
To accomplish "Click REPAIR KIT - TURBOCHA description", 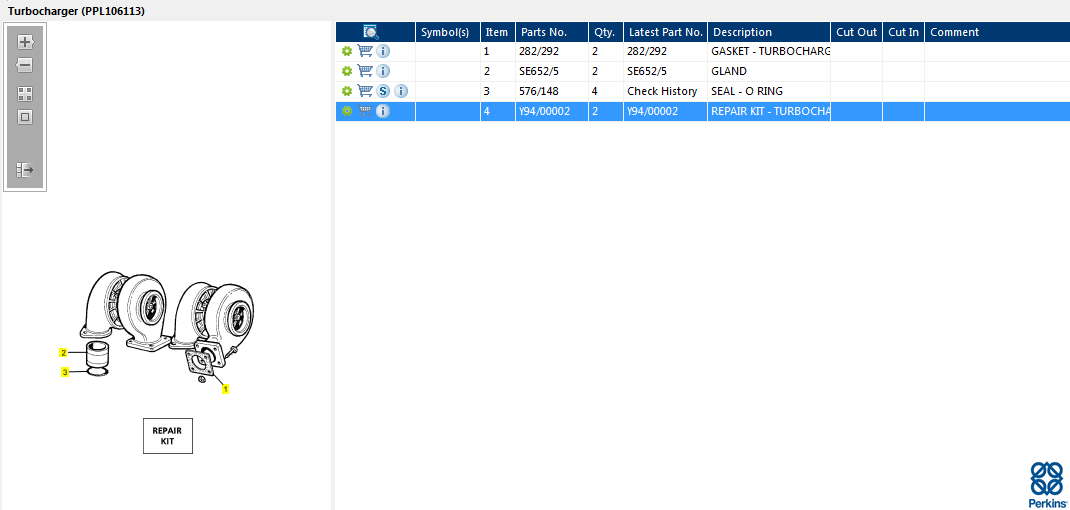I will 769,111.
